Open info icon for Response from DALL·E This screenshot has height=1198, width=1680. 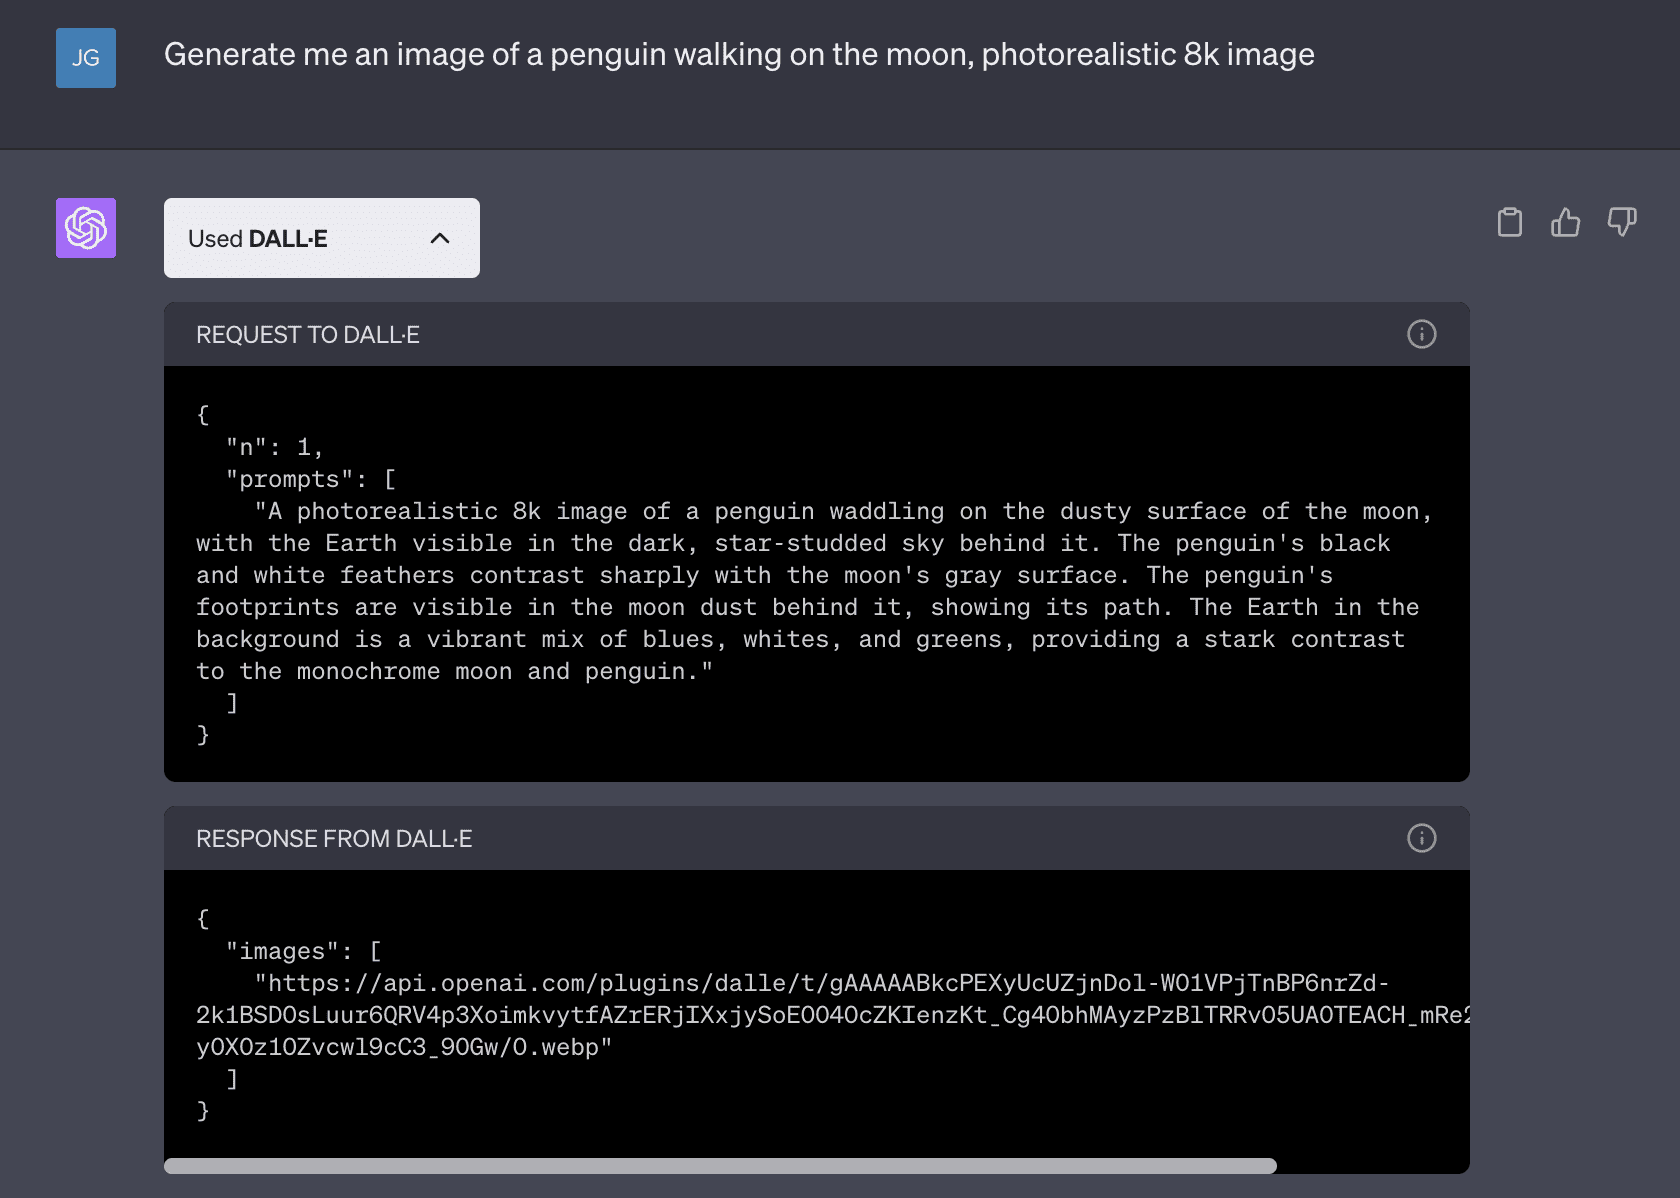click(1422, 838)
